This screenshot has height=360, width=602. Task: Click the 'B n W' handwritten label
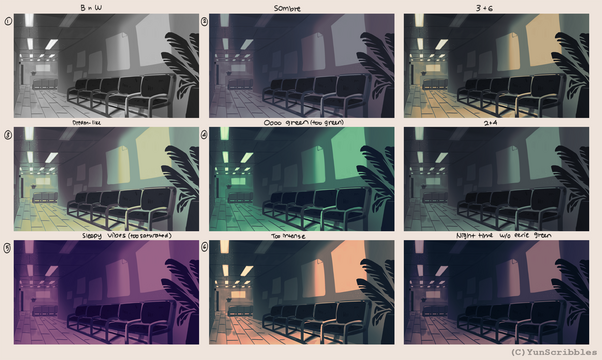[x=91, y=7]
